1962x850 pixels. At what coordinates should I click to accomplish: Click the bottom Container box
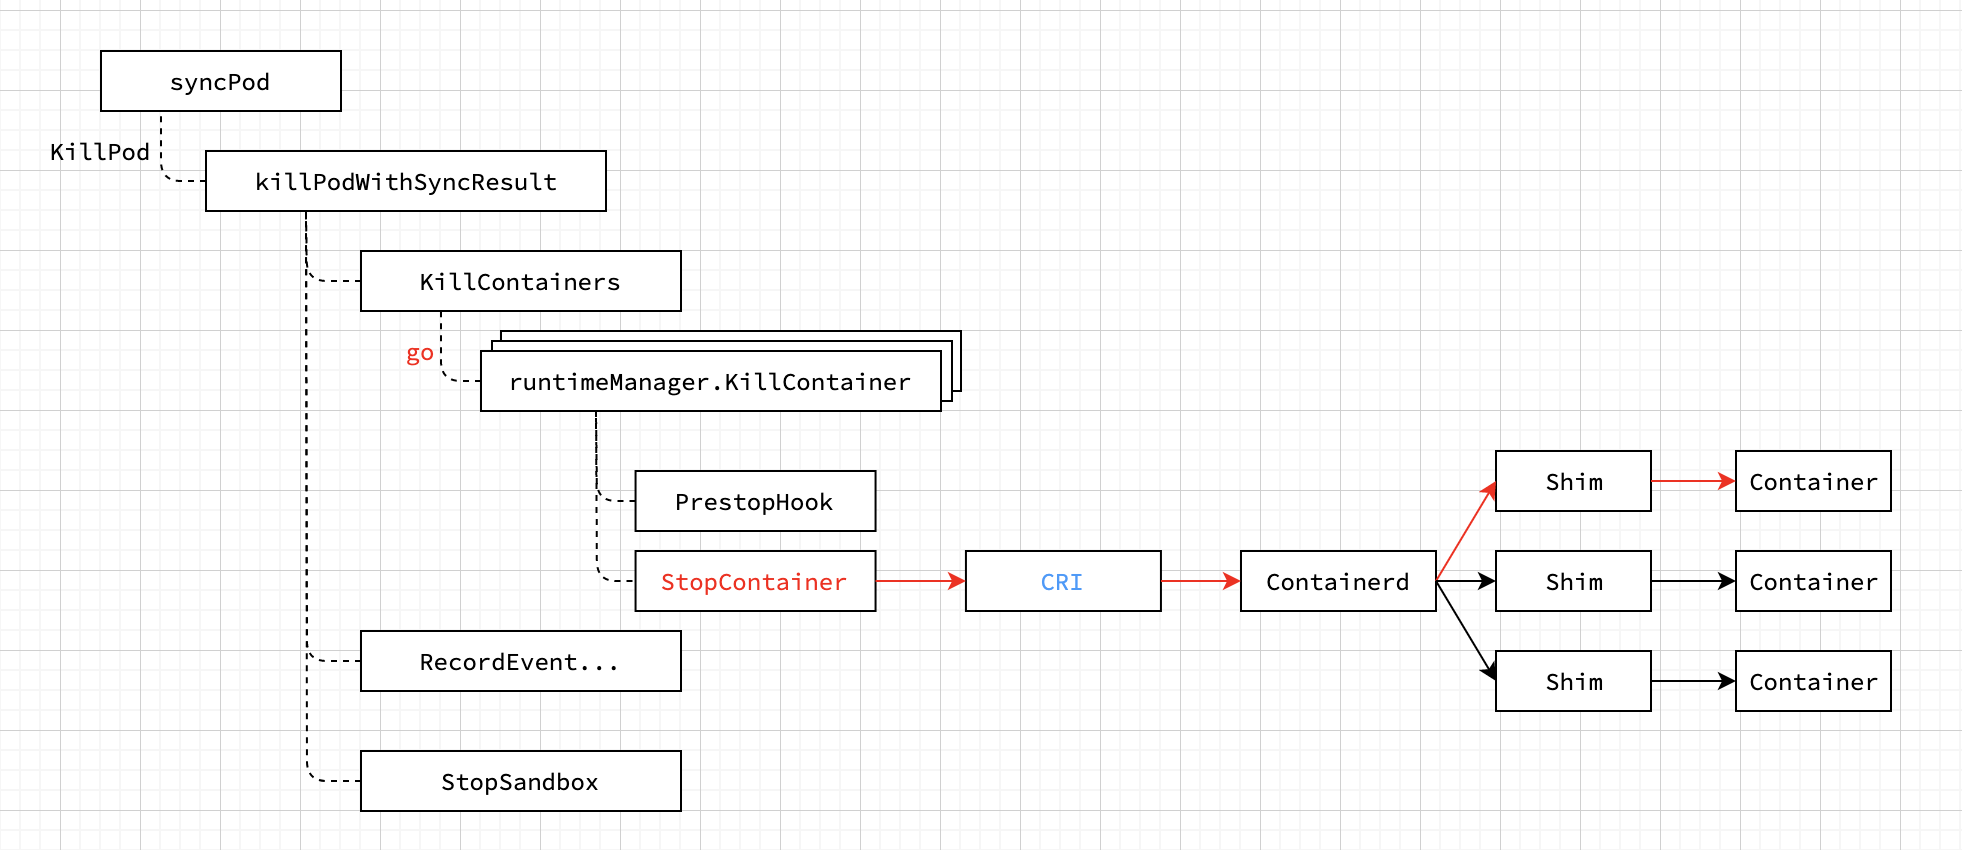pyautogui.click(x=1813, y=681)
